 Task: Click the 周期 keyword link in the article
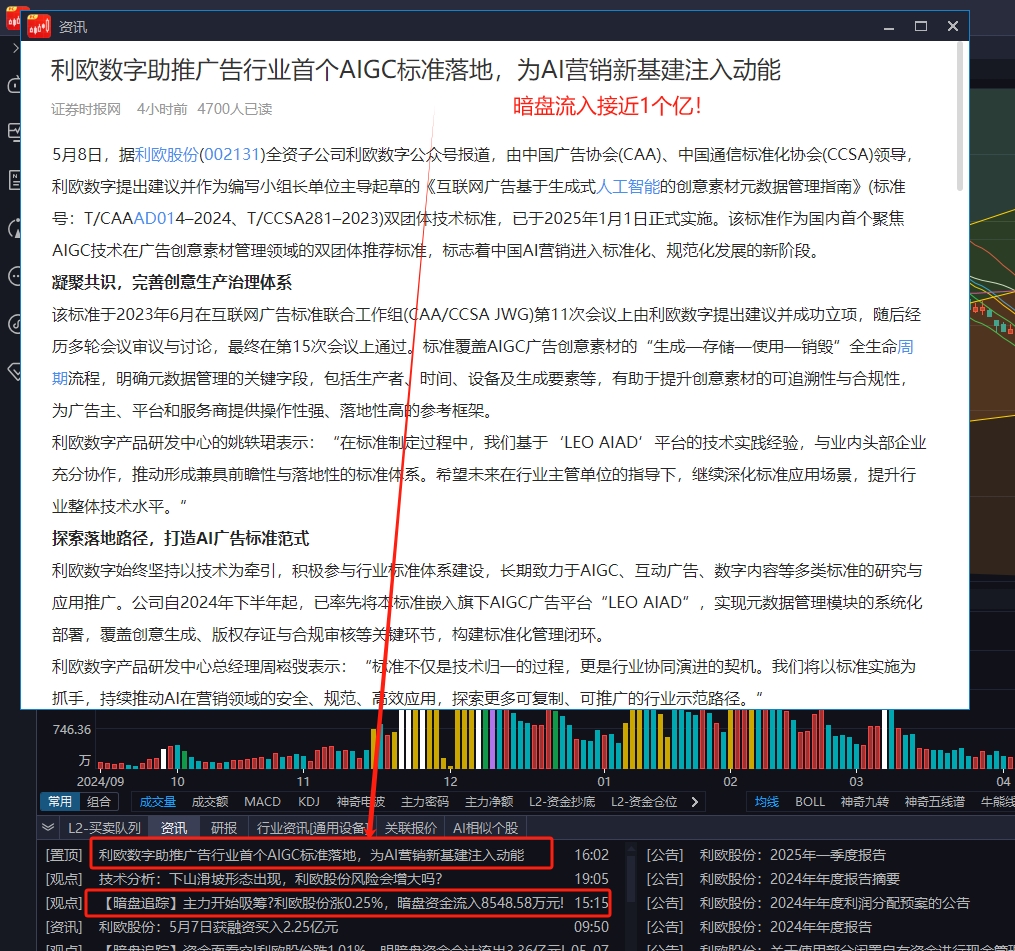pyautogui.click(x=906, y=347)
